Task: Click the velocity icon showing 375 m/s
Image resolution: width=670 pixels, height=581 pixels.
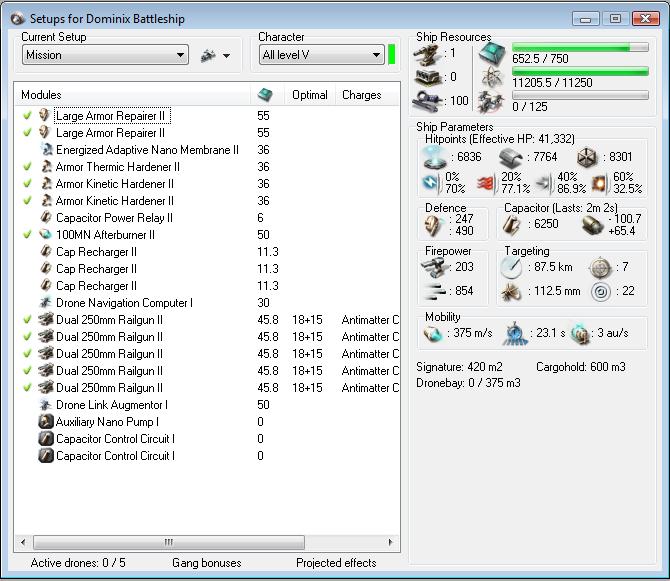Action: point(433,333)
